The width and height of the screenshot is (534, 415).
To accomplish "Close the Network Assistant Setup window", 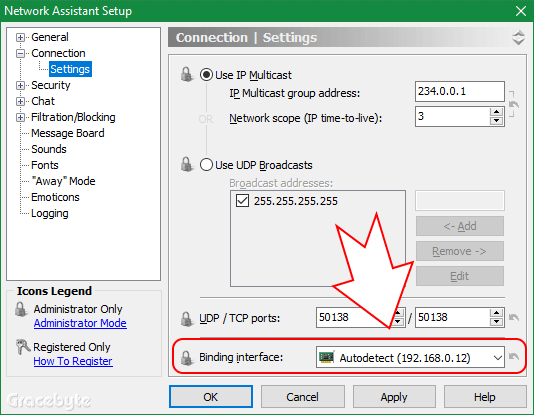I will coord(521,11).
